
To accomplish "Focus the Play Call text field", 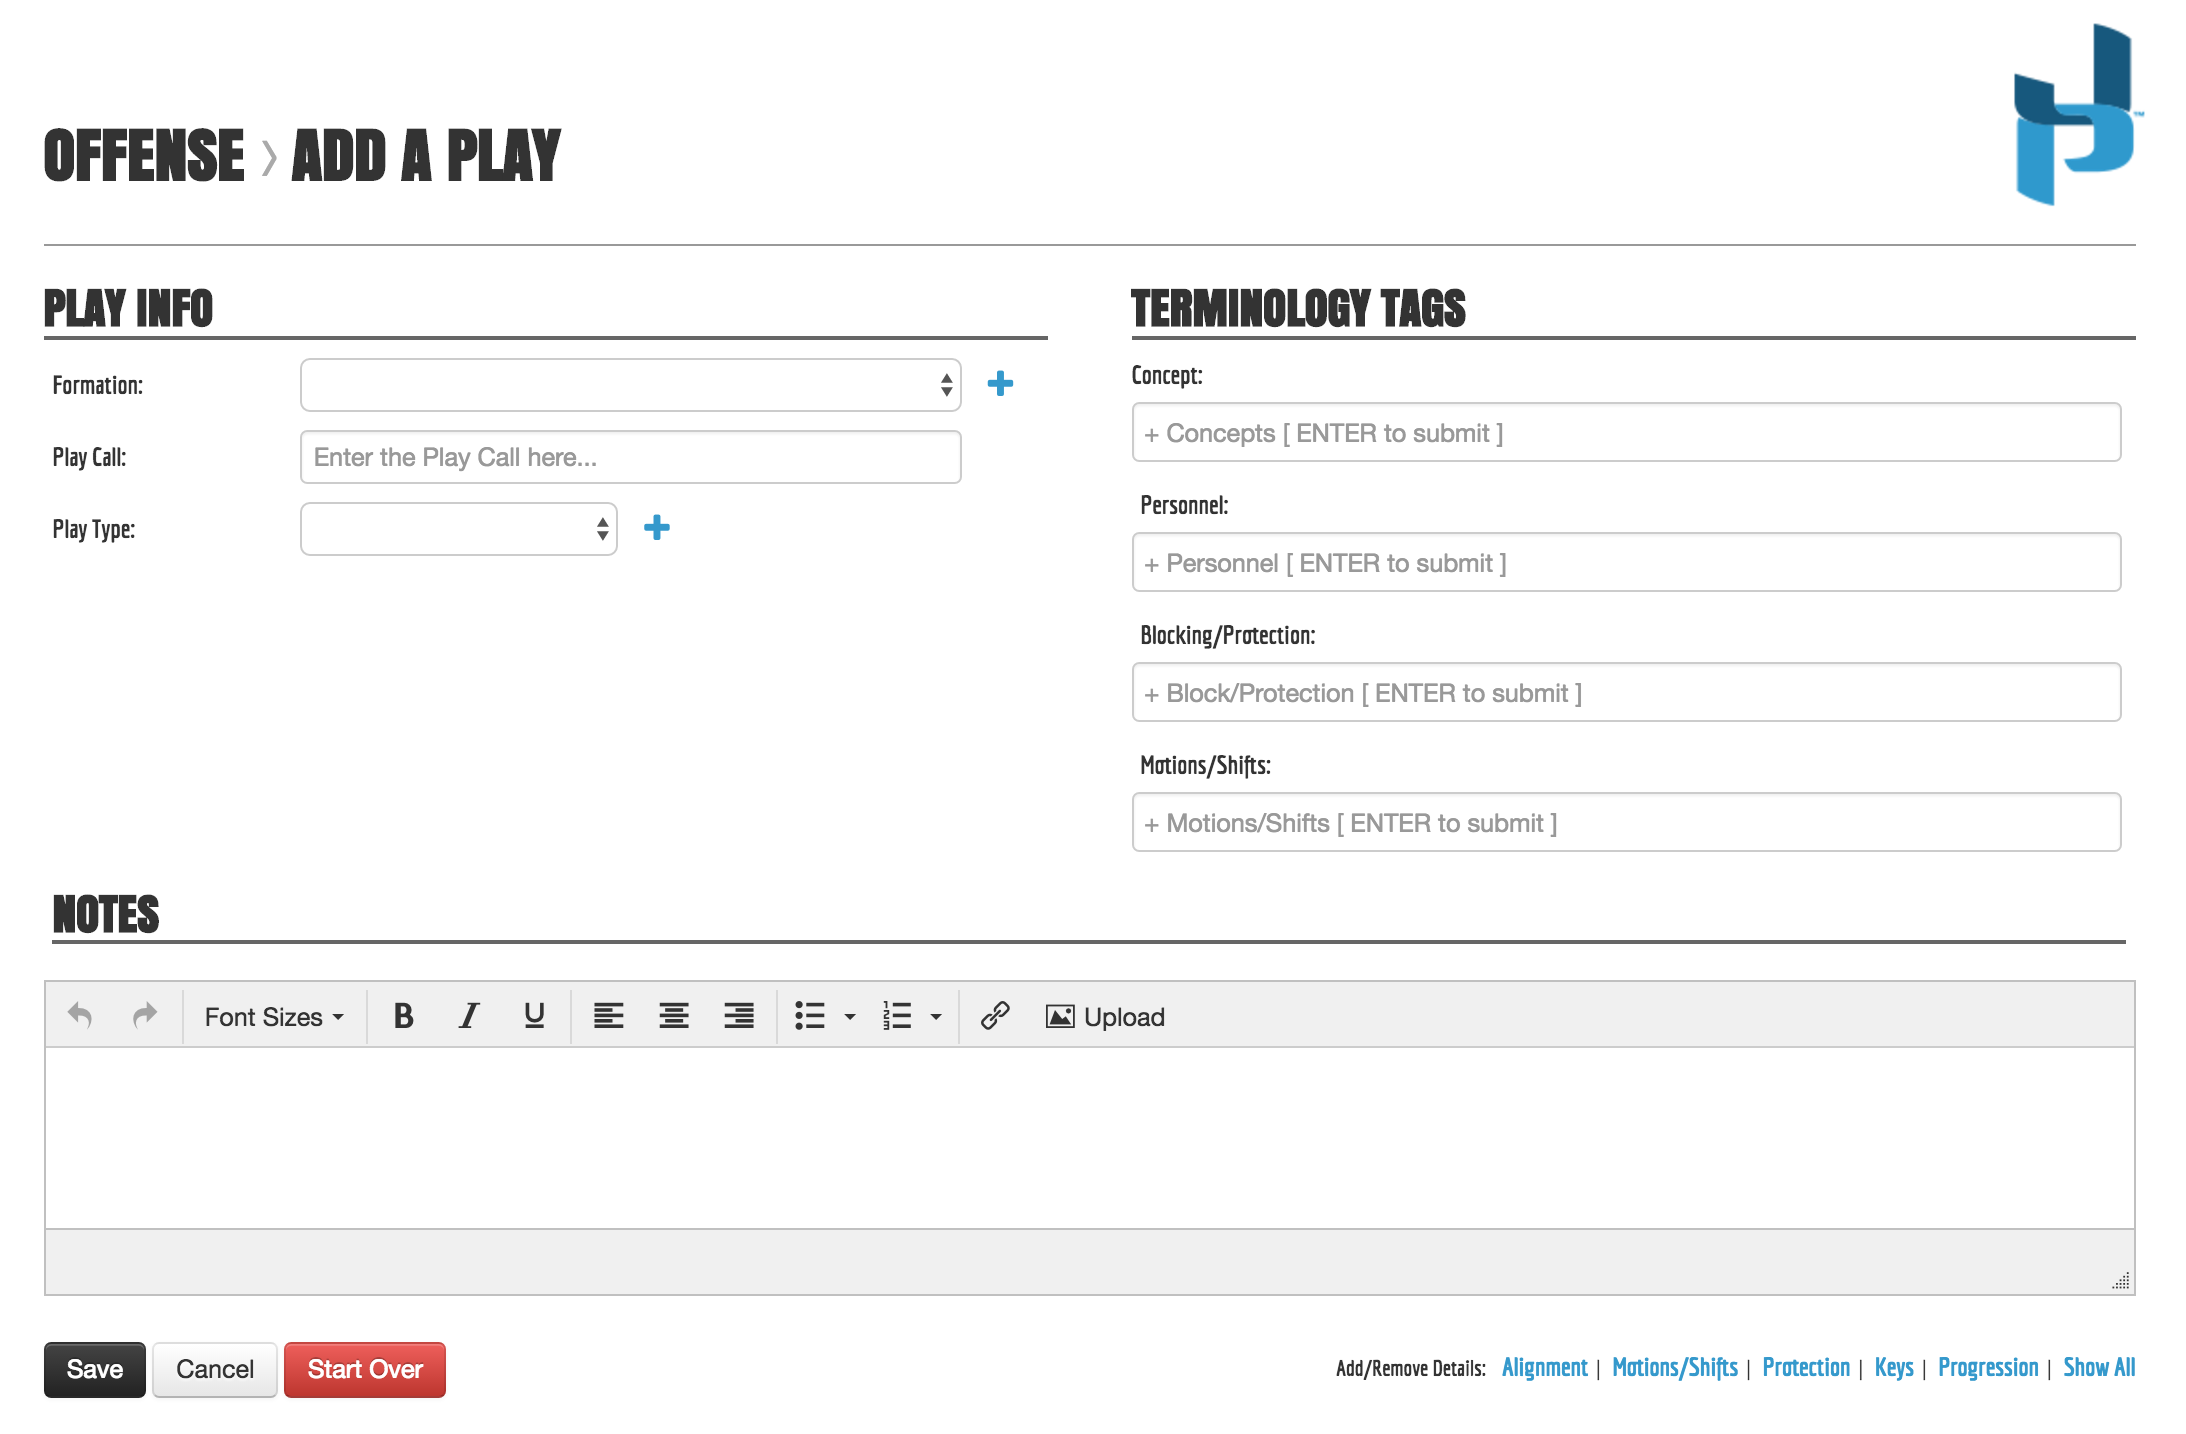I will pyautogui.click(x=630, y=457).
